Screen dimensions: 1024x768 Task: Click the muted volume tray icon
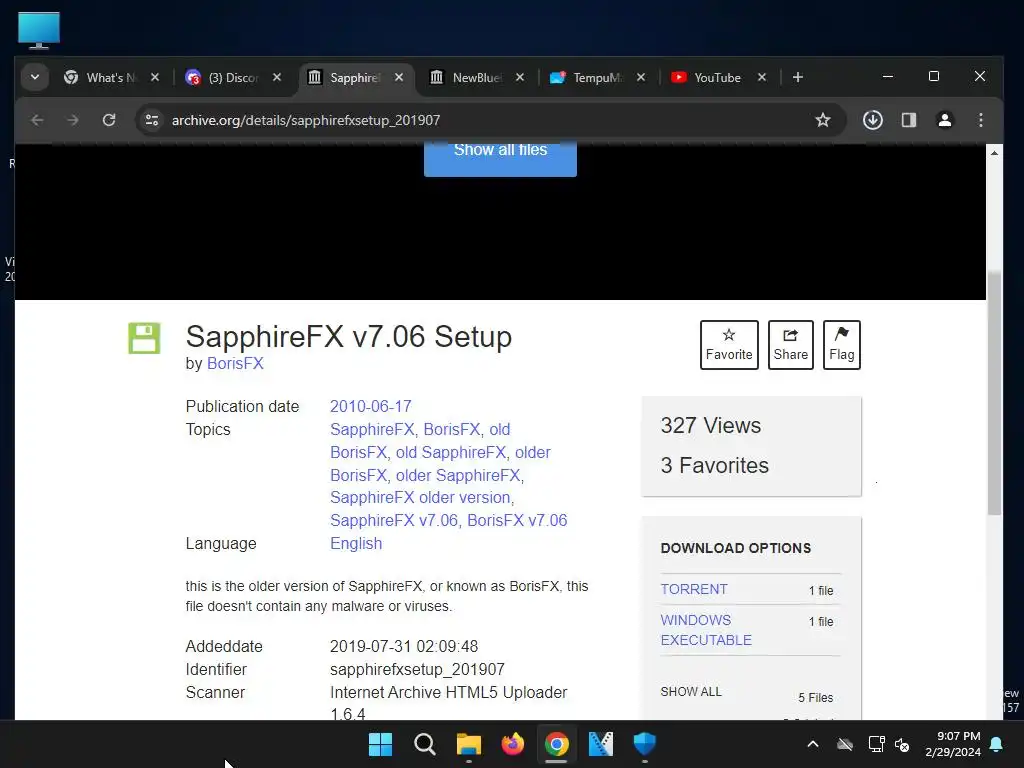tap(903, 744)
